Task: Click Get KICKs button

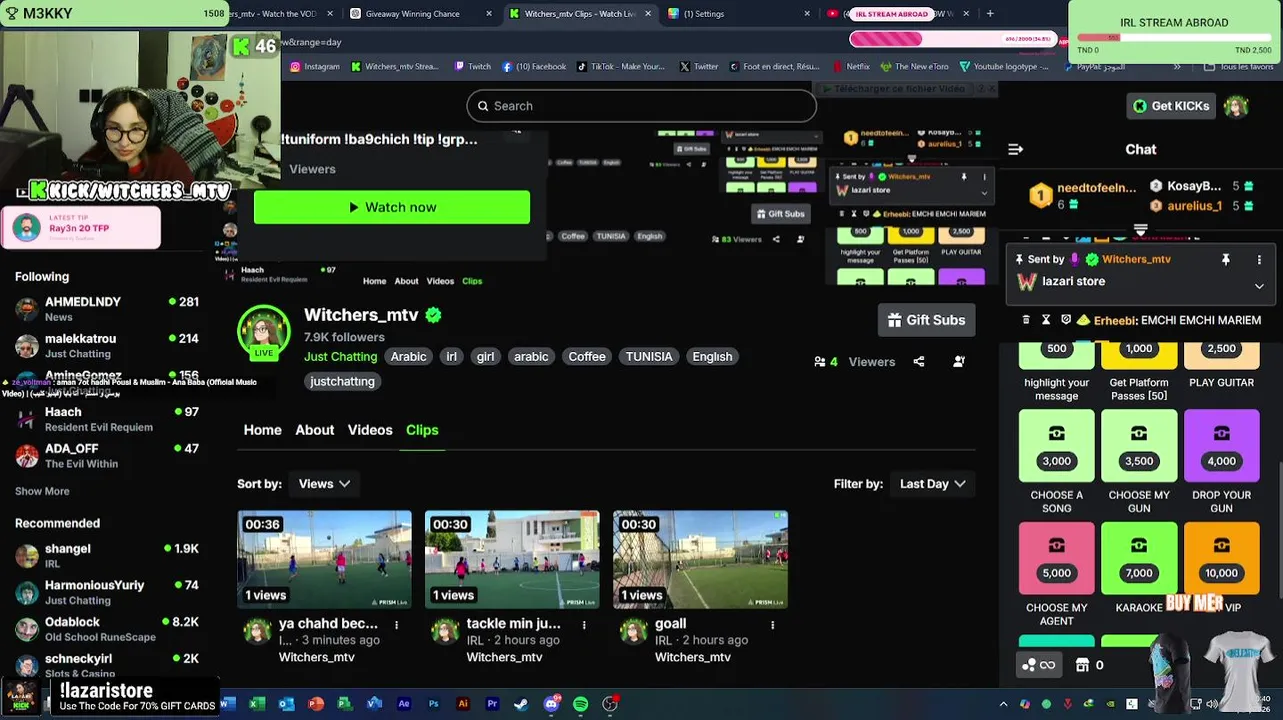Action: point(1171,106)
